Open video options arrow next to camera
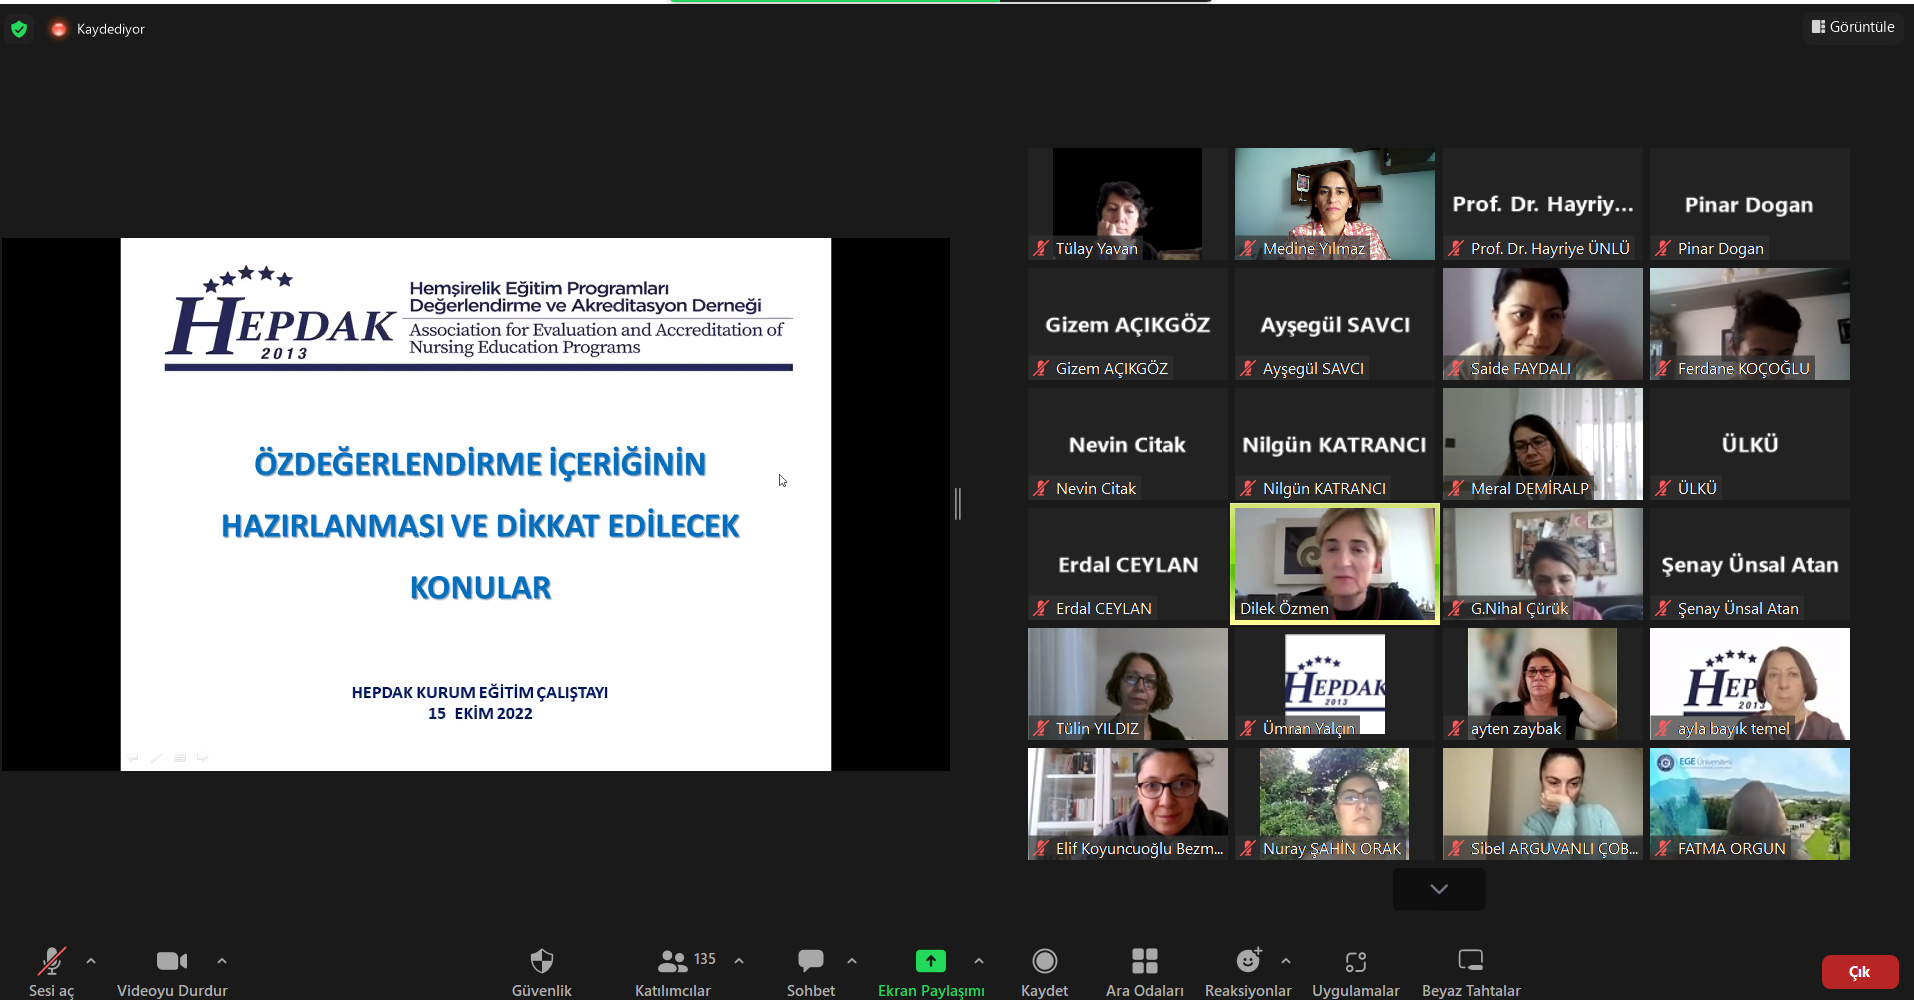The image size is (1914, 1000). click(222, 961)
